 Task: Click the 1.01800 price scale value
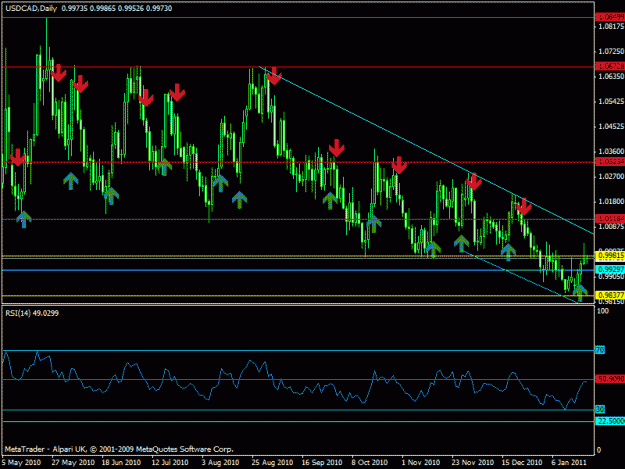[x=611, y=201]
